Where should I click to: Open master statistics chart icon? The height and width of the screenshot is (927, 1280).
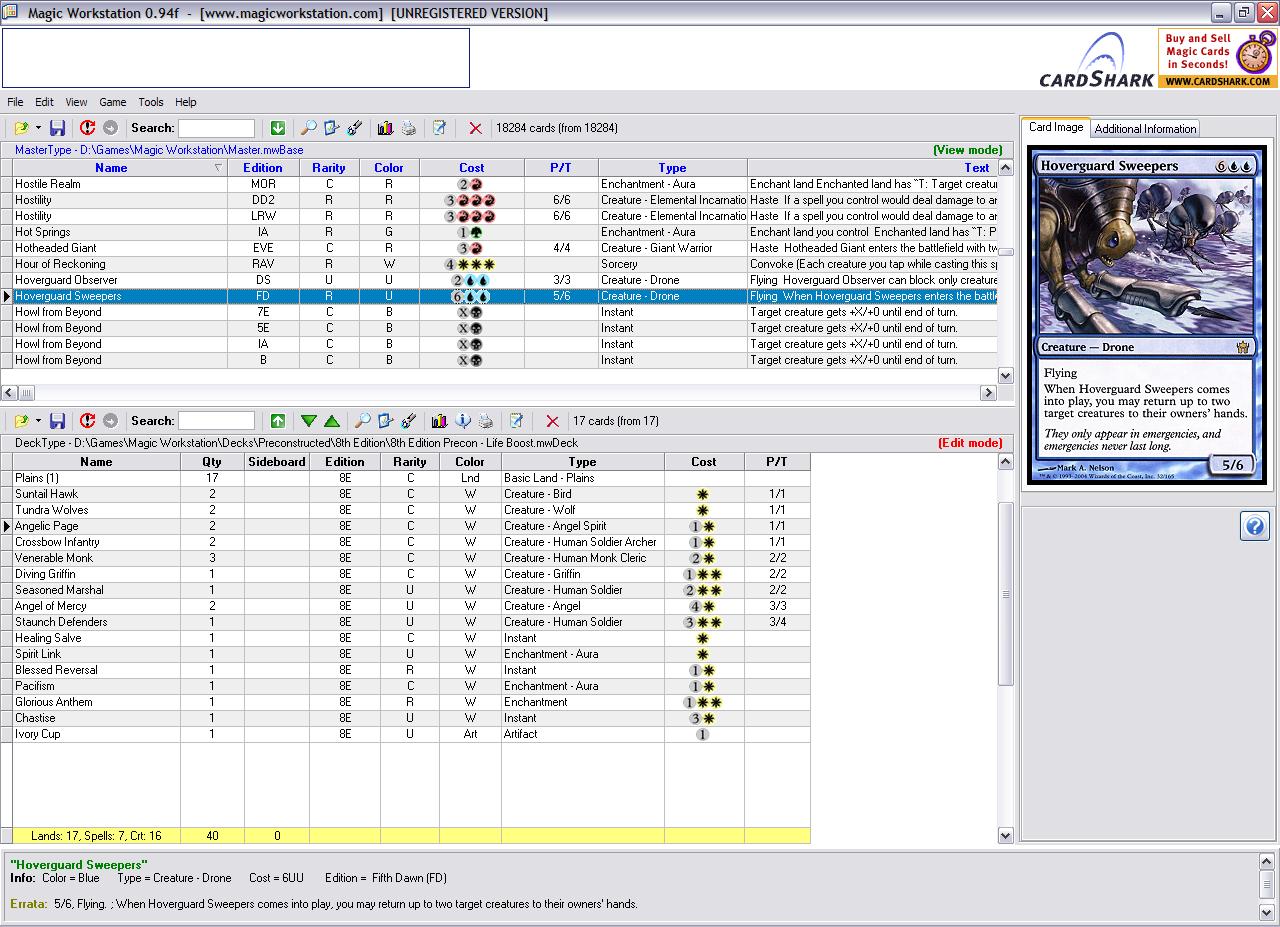pyautogui.click(x=385, y=128)
